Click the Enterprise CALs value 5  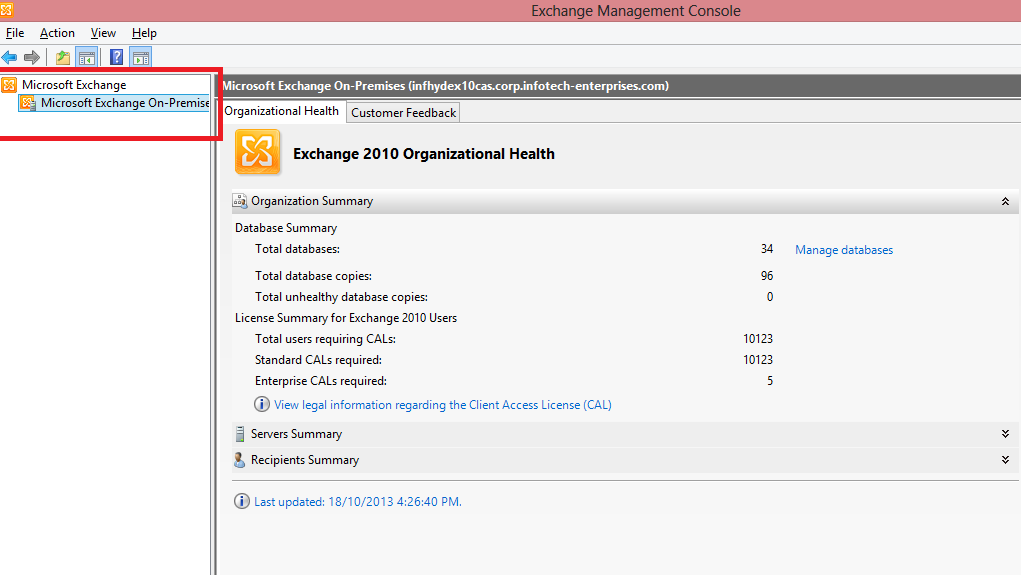tap(770, 381)
